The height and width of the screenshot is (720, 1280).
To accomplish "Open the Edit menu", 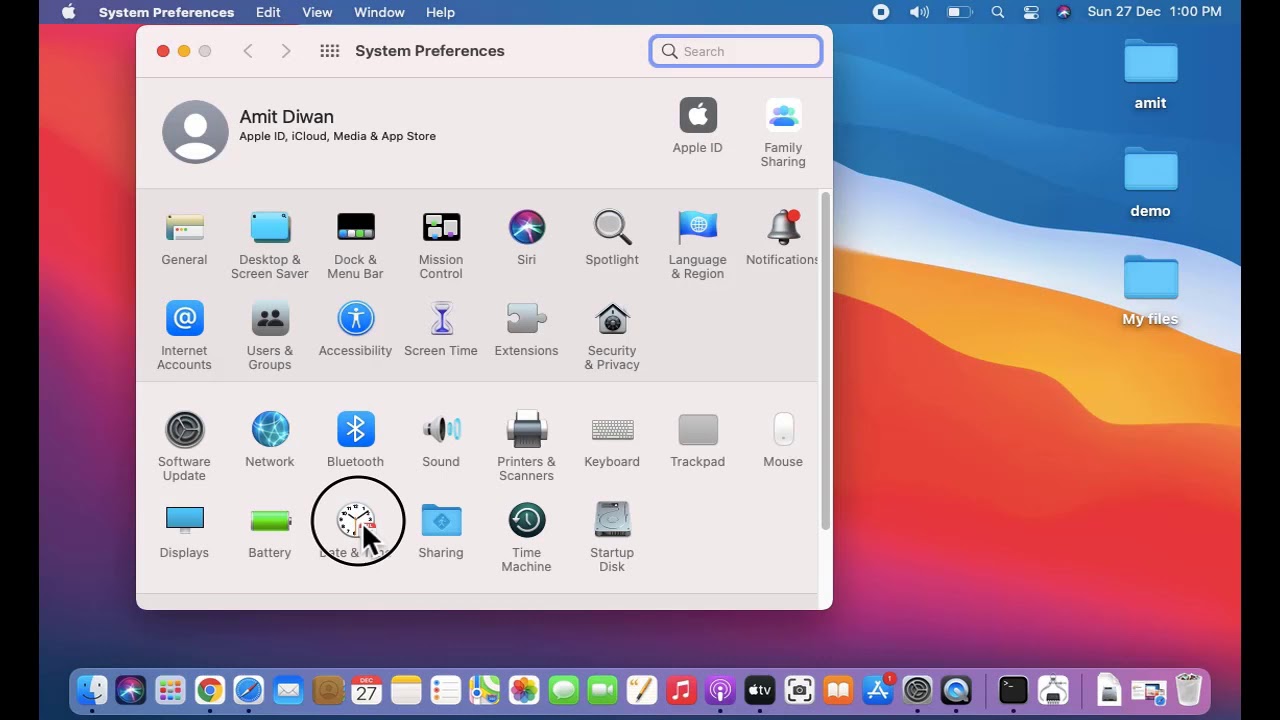I will (268, 12).
